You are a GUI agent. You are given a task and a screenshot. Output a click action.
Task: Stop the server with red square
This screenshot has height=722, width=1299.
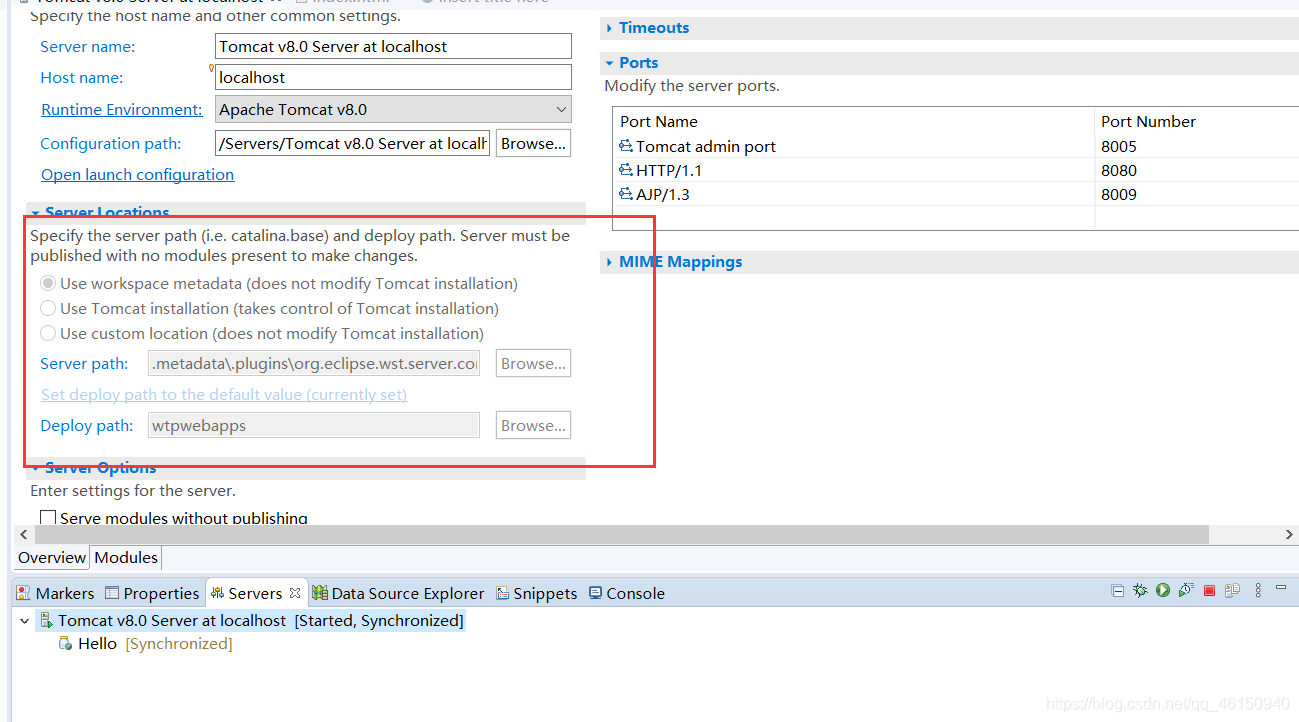[1209, 591]
